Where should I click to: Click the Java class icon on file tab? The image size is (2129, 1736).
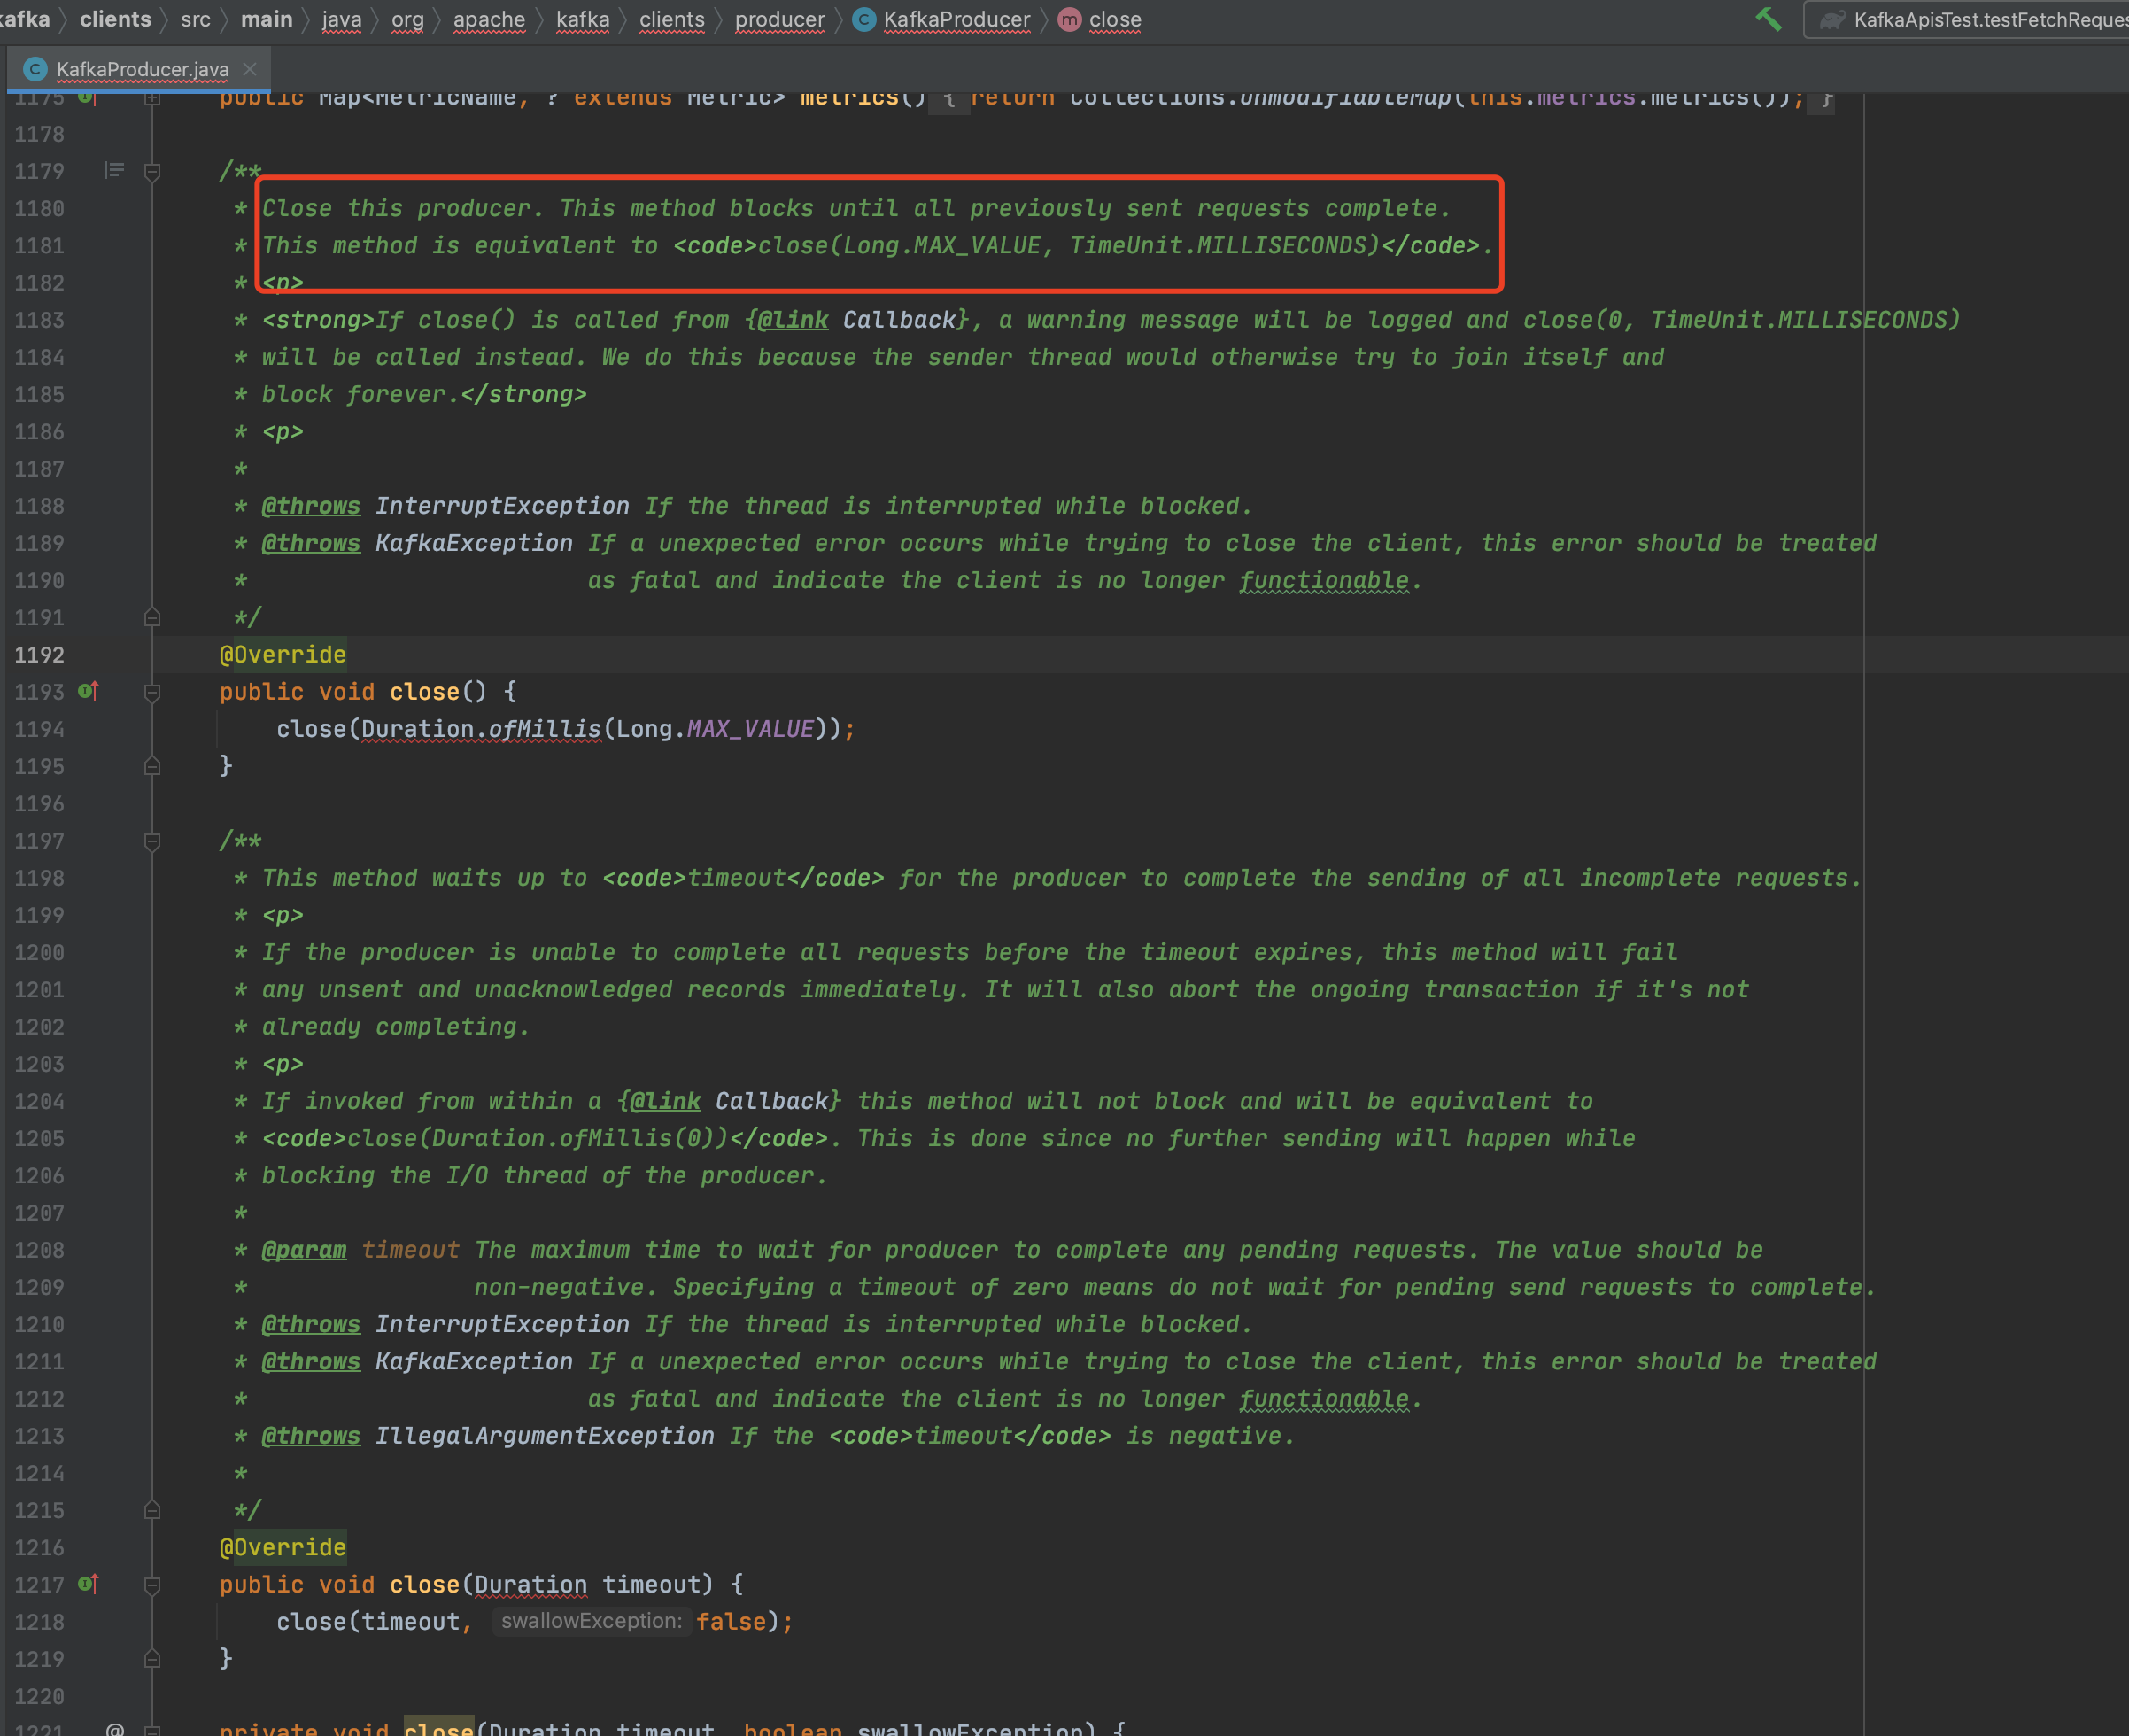tap(36, 69)
